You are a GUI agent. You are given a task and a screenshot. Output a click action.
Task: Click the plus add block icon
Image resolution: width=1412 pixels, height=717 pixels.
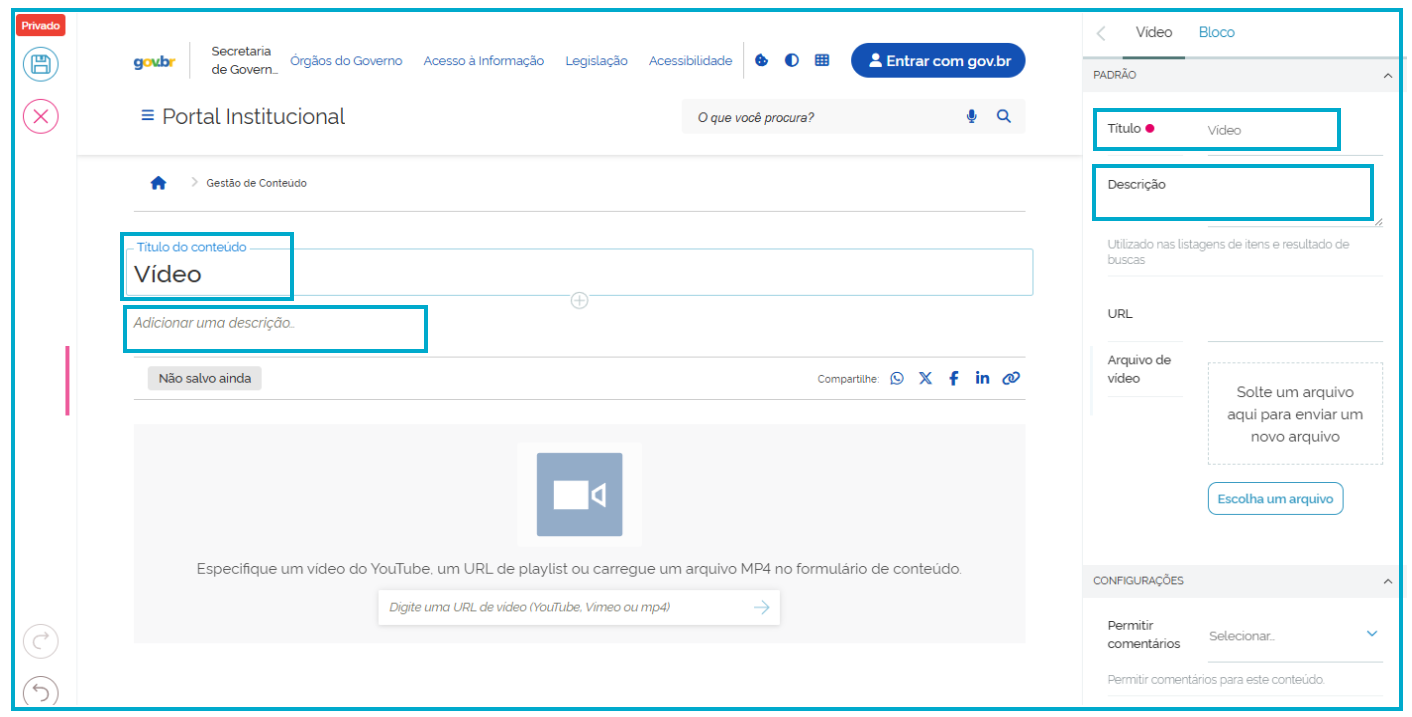coord(579,300)
